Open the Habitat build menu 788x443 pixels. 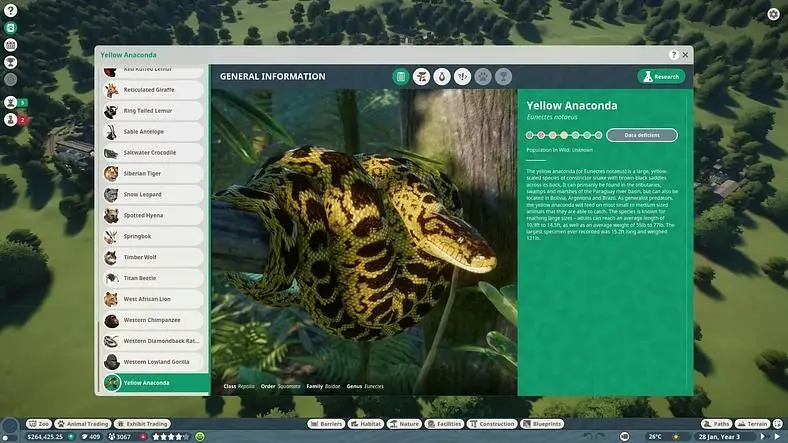pyautogui.click(x=366, y=424)
